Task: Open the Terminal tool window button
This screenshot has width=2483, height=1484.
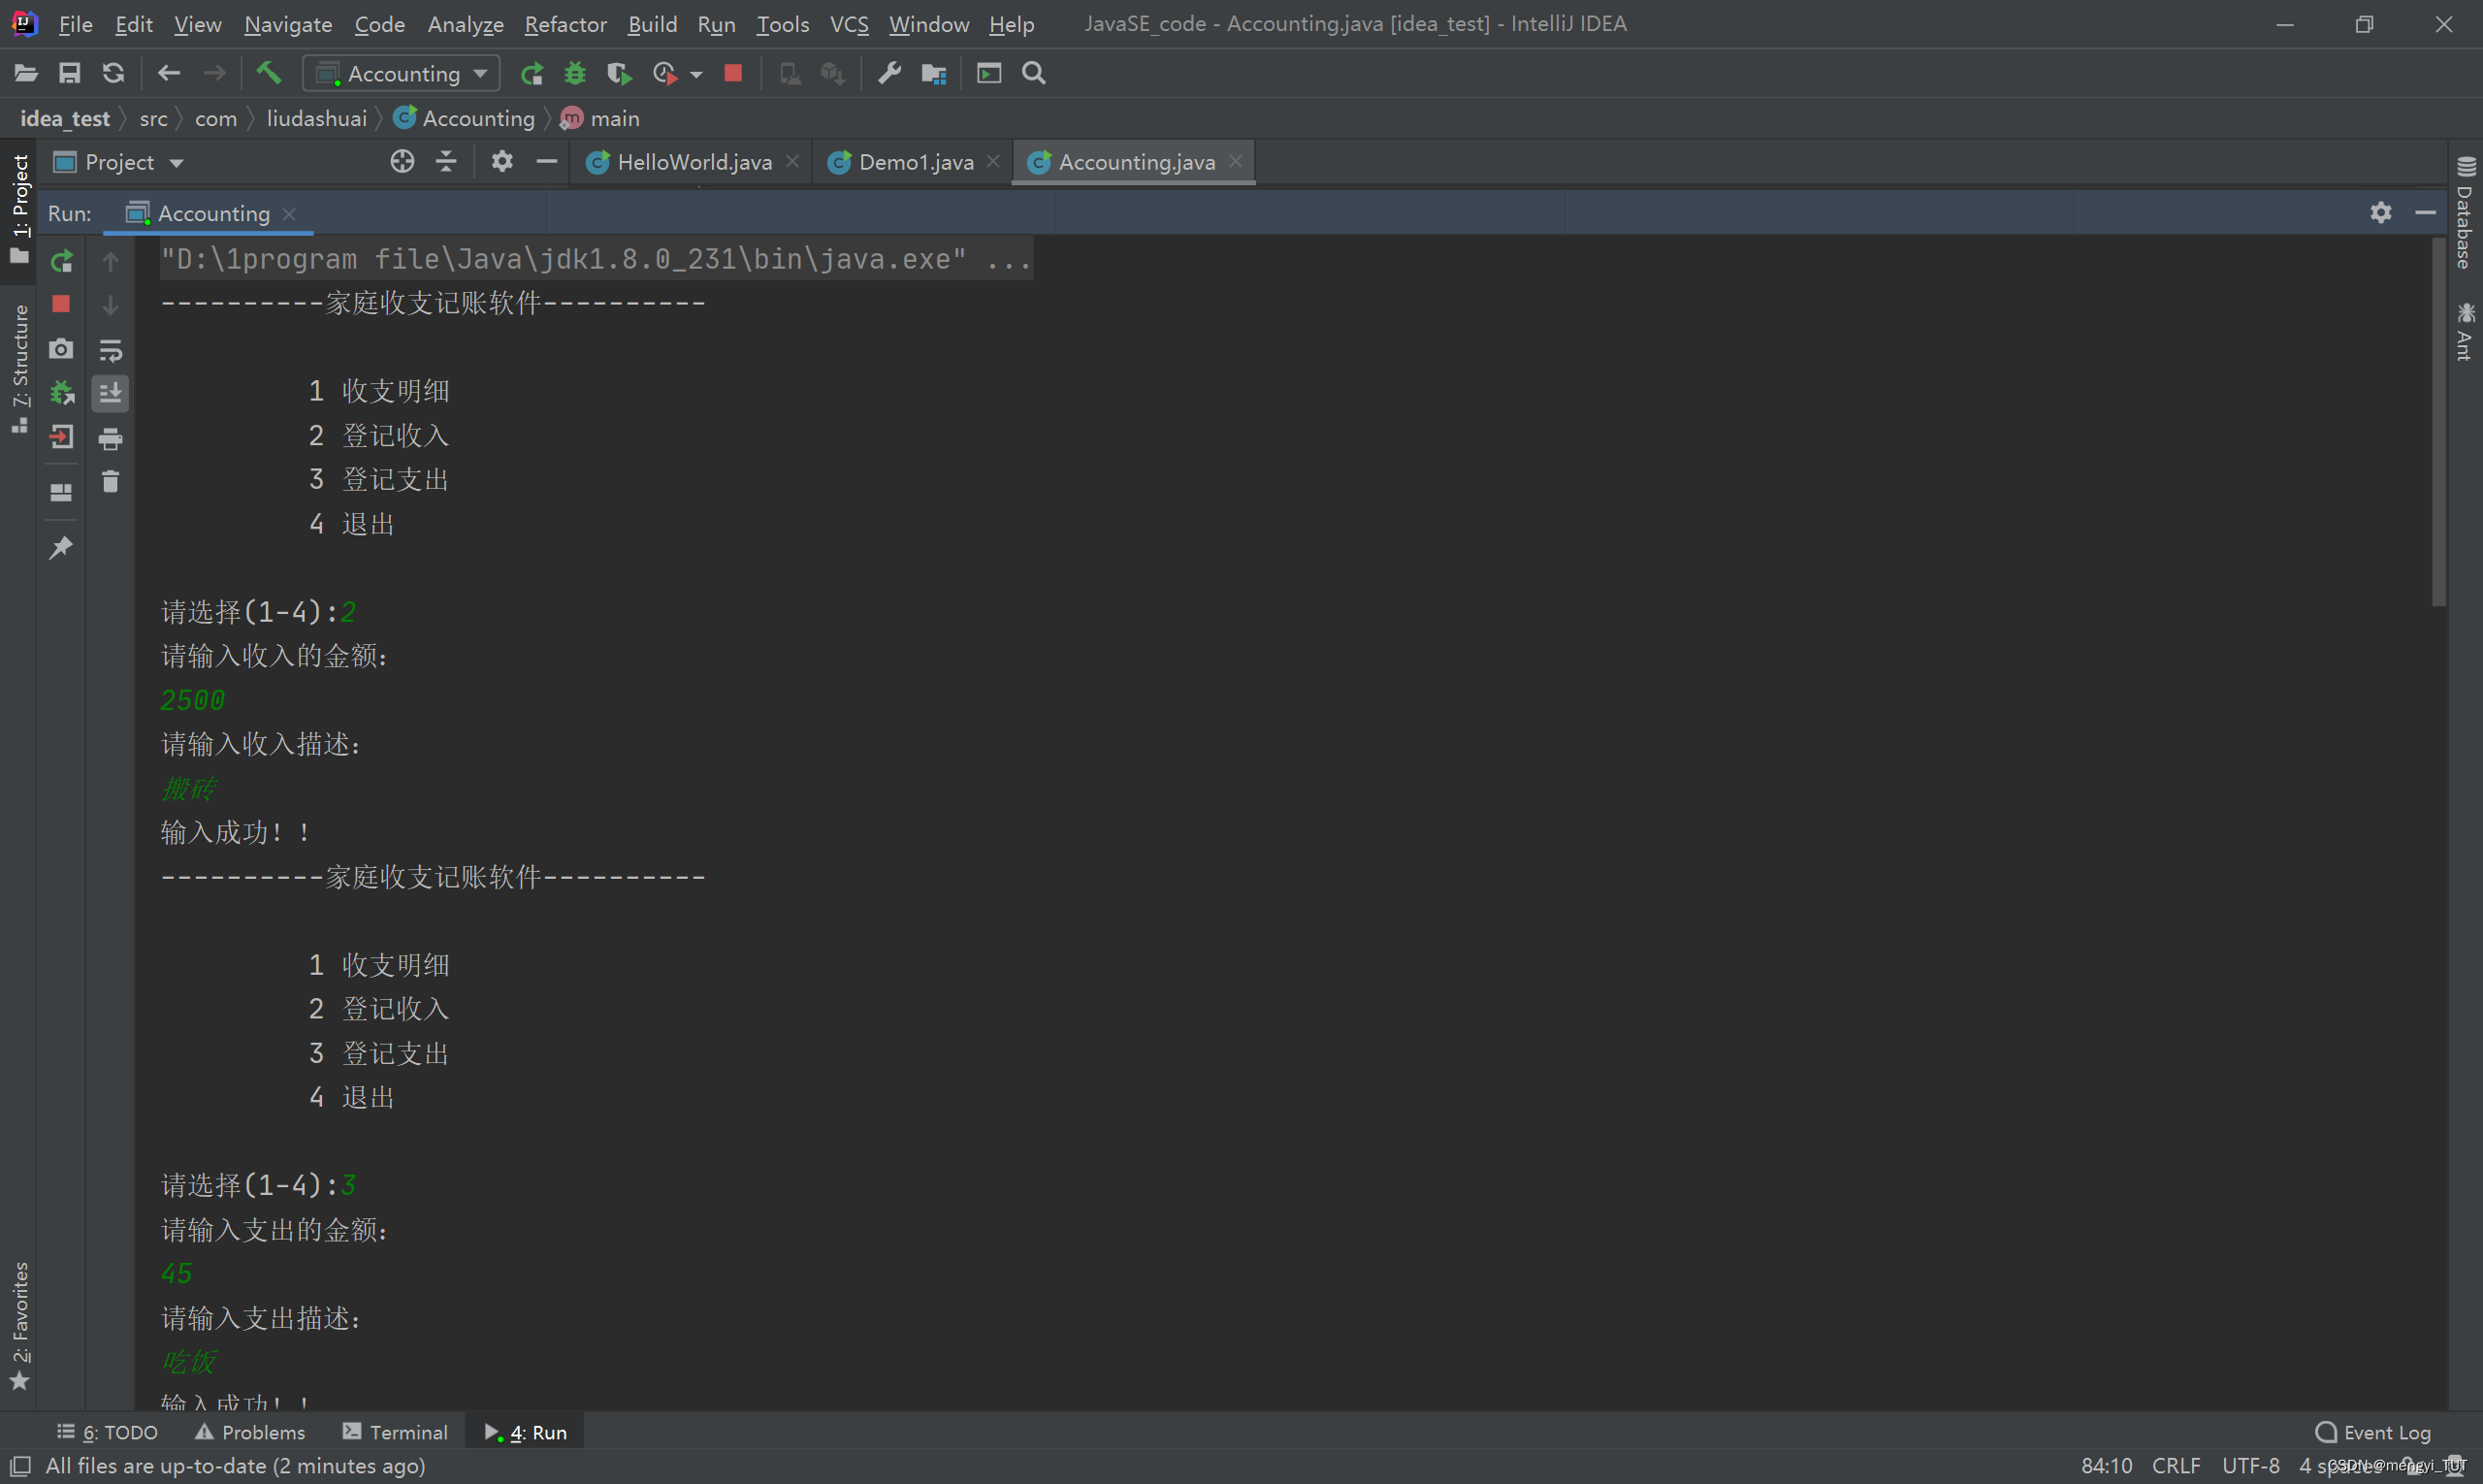Action: point(396,1432)
